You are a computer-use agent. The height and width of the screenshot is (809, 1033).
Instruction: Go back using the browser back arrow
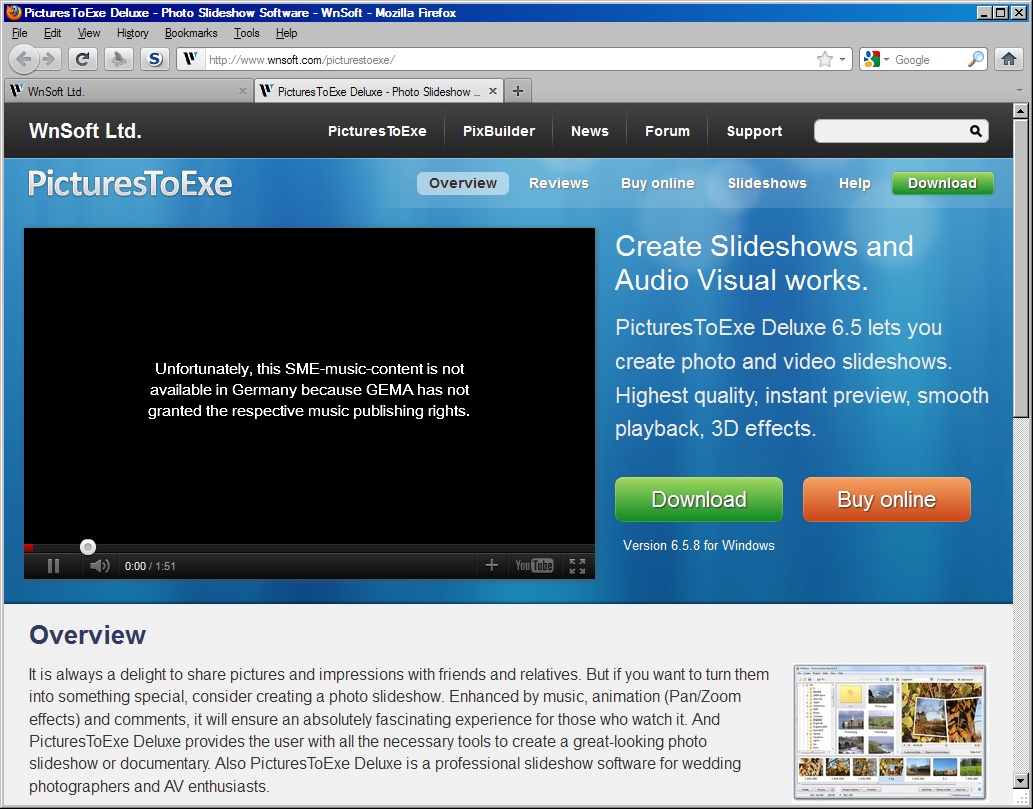tap(24, 59)
